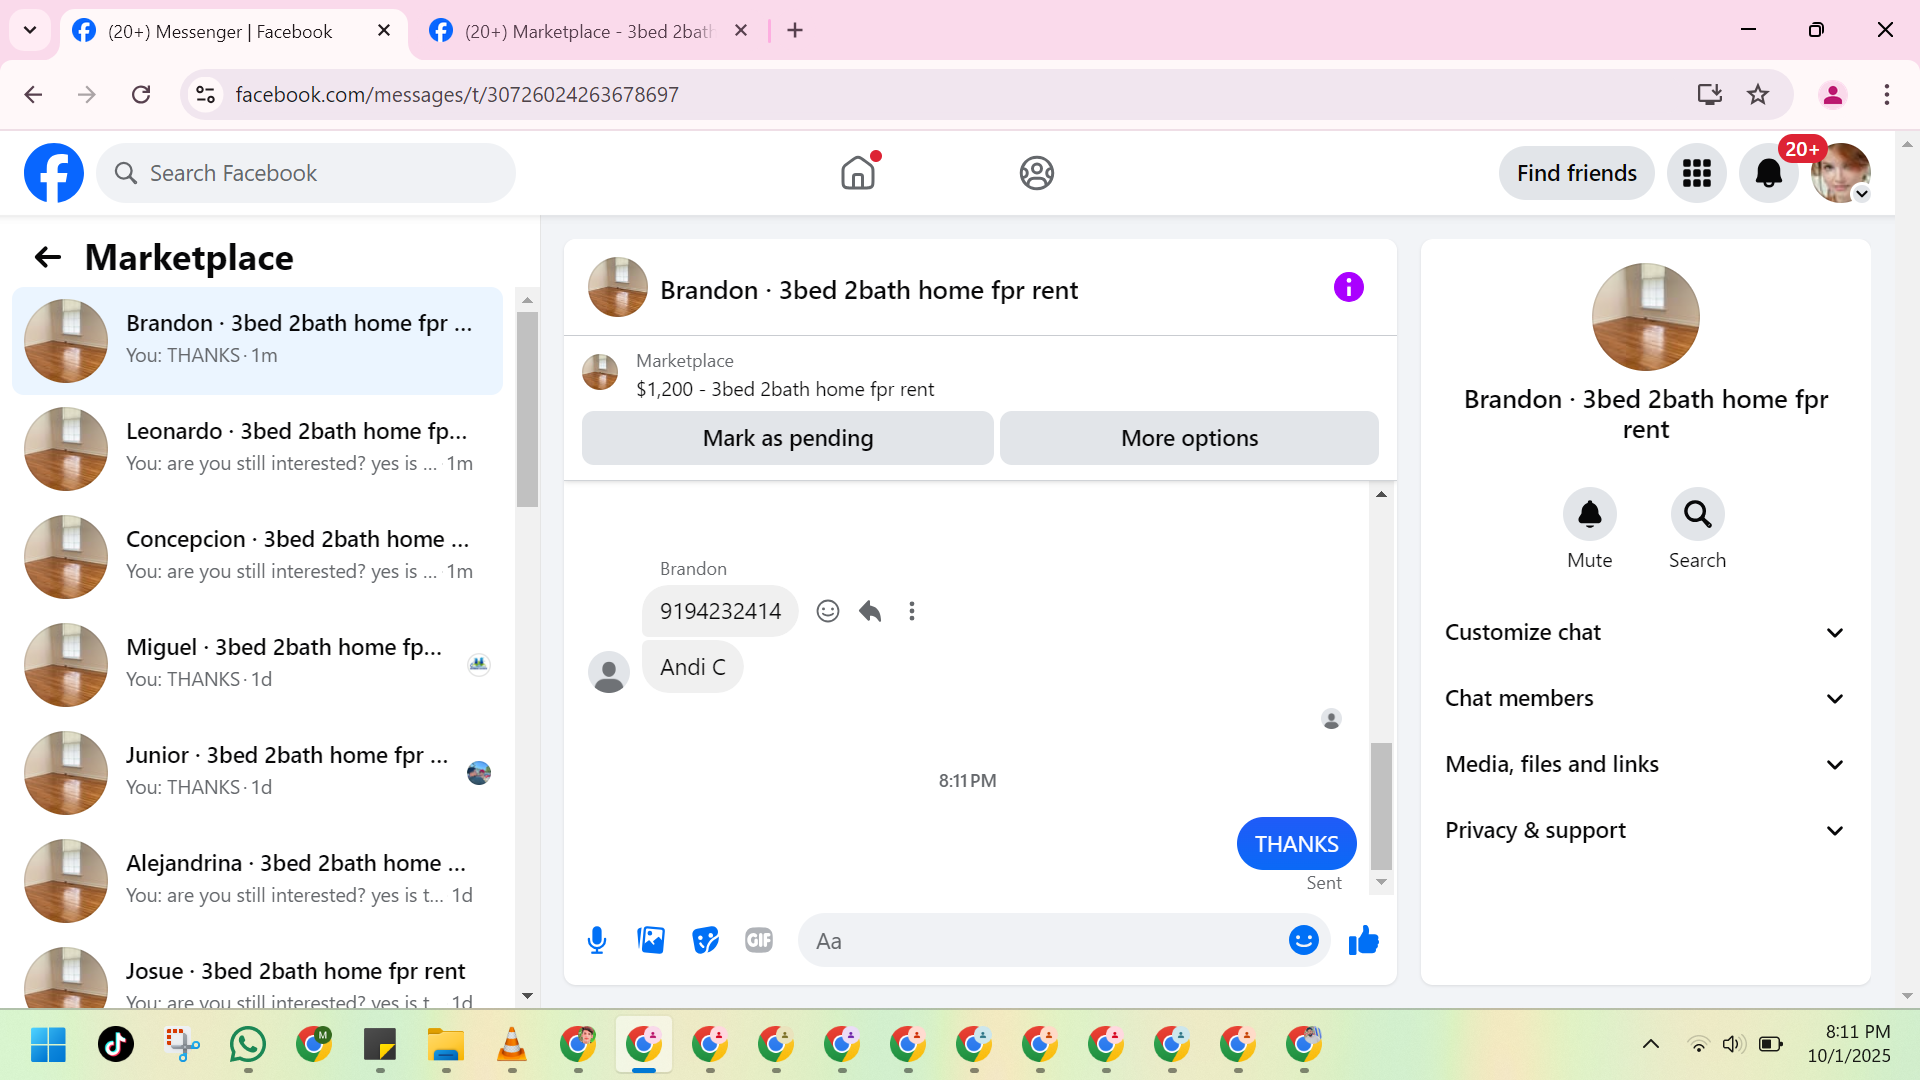Click the More options button
Image resolution: width=1920 pixels, height=1080 pixels.
[1189, 438]
